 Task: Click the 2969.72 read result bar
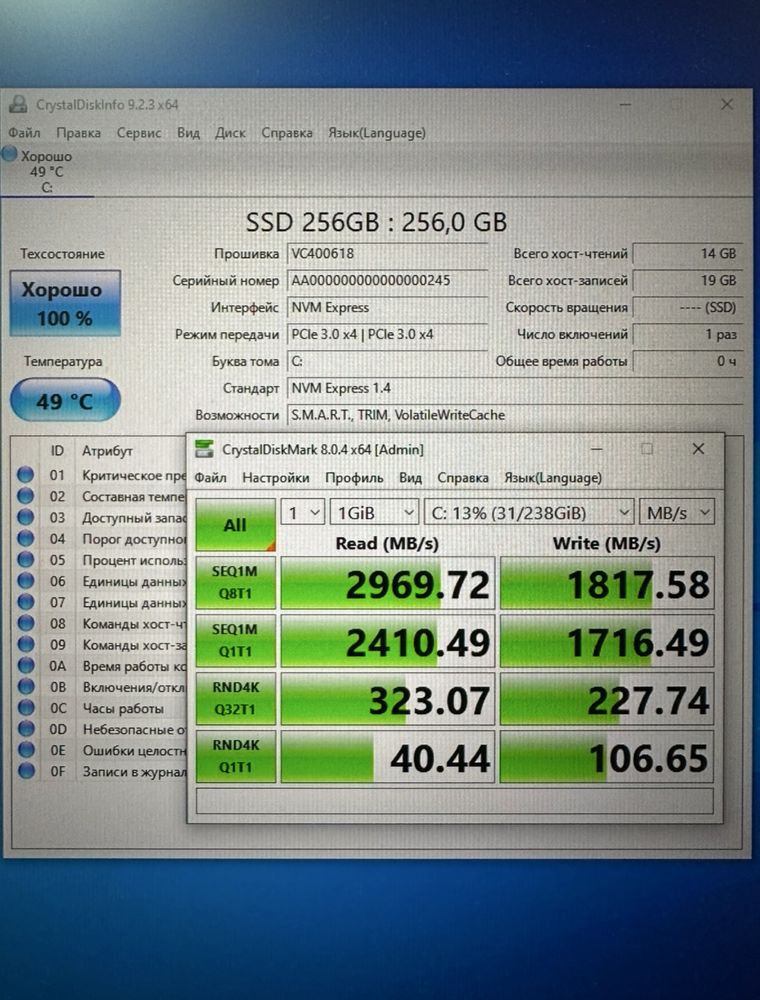(x=388, y=583)
